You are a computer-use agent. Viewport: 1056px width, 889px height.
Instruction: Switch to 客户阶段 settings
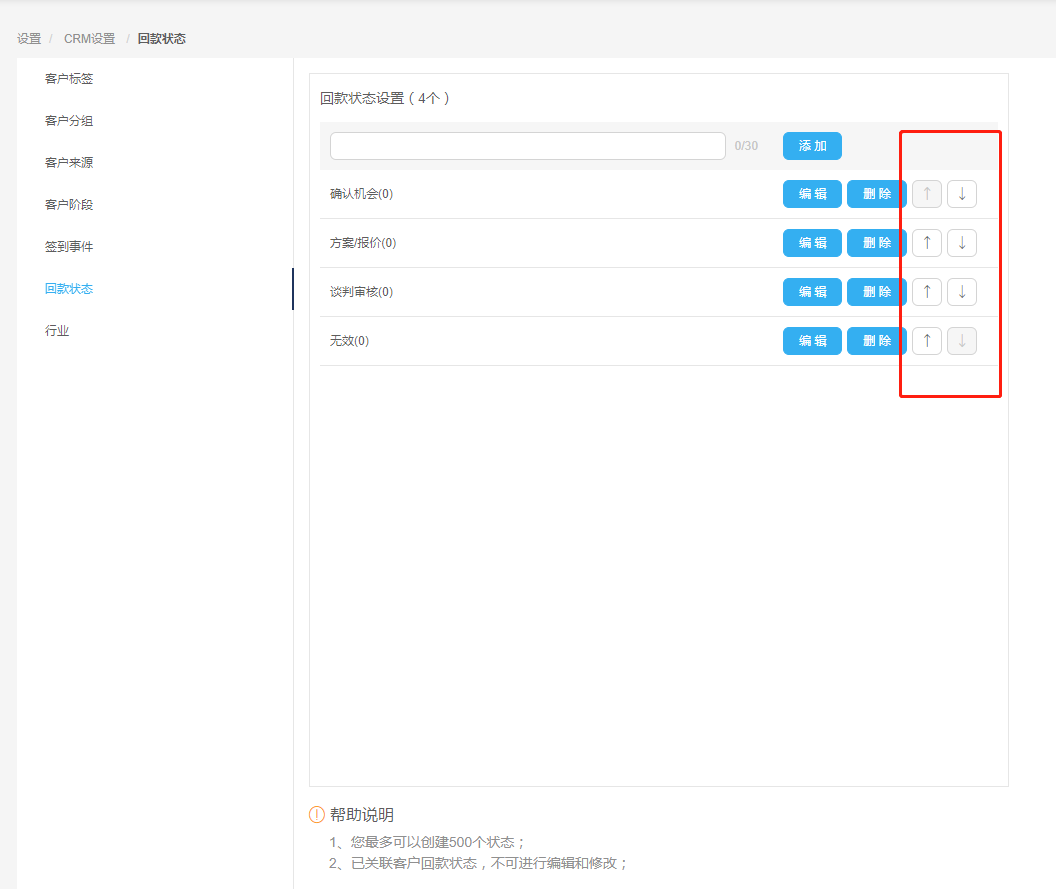click(69, 205)
